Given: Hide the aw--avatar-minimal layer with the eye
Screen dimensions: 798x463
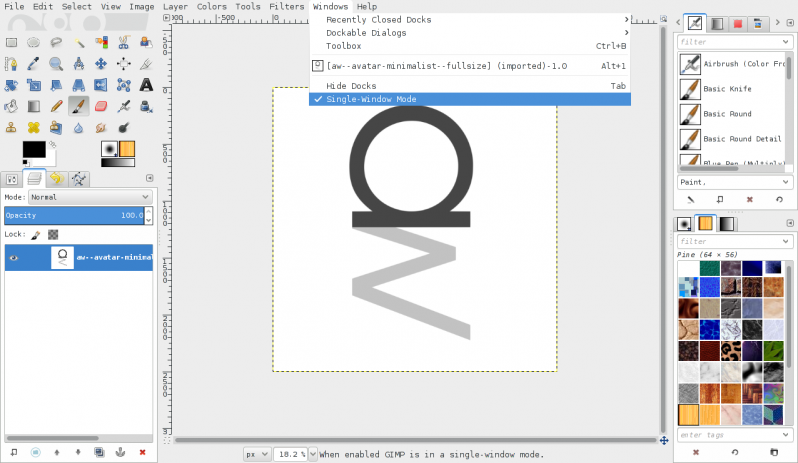Looking at the screenshot, I should [14, 257].
